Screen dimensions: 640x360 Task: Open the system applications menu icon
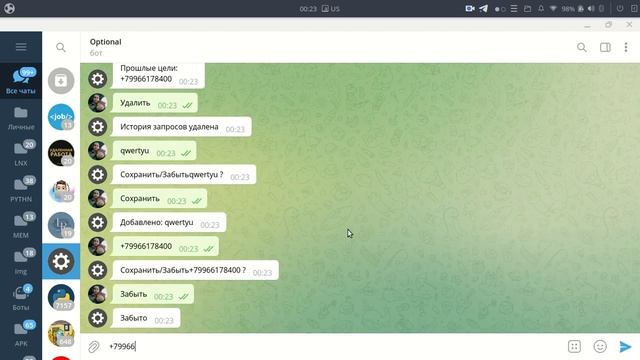pos(9,8)
